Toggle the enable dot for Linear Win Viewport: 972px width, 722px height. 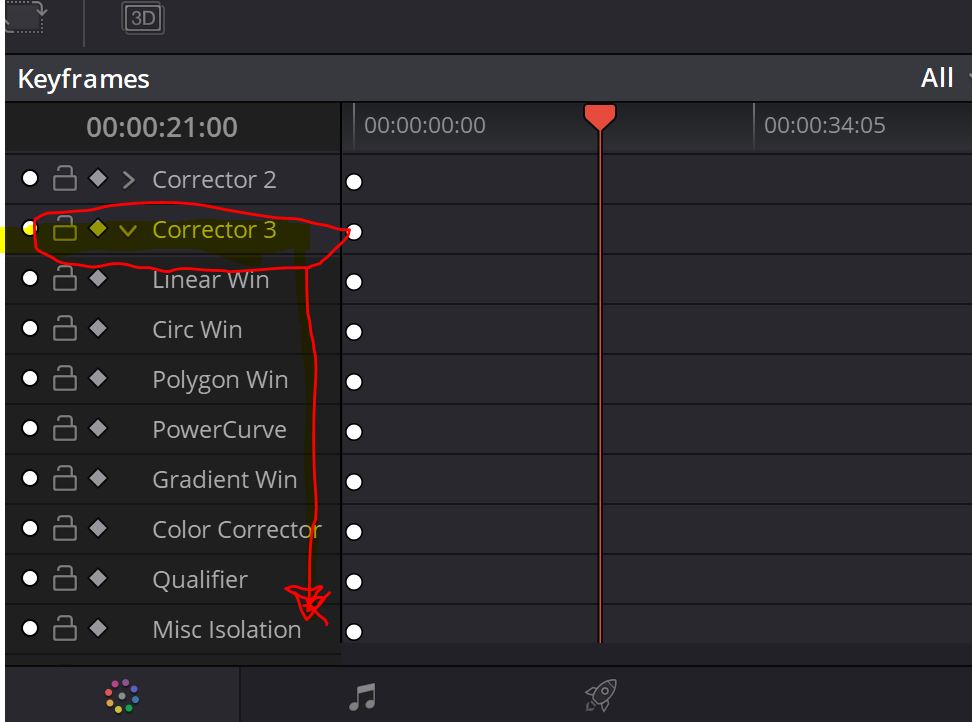pos(30,278)
